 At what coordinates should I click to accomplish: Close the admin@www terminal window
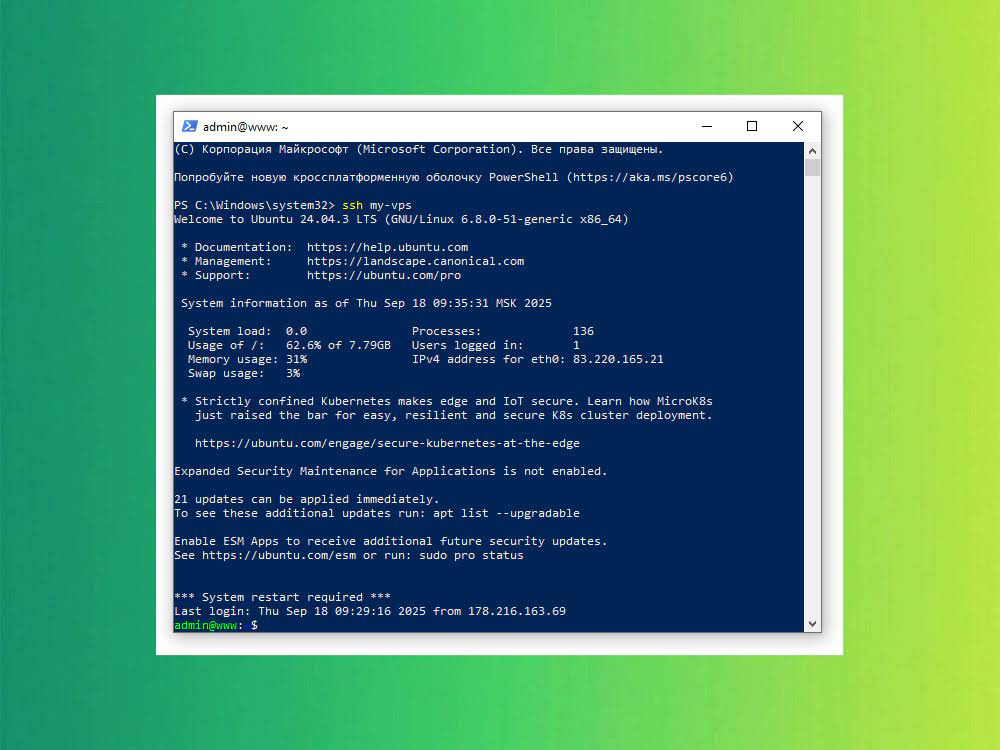point(798,126)
